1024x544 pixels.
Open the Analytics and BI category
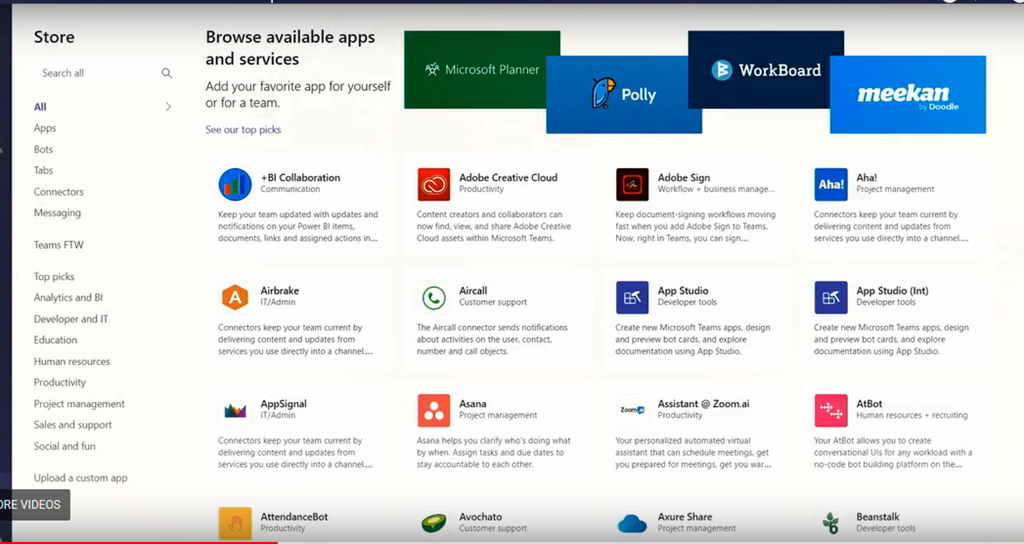68,298
